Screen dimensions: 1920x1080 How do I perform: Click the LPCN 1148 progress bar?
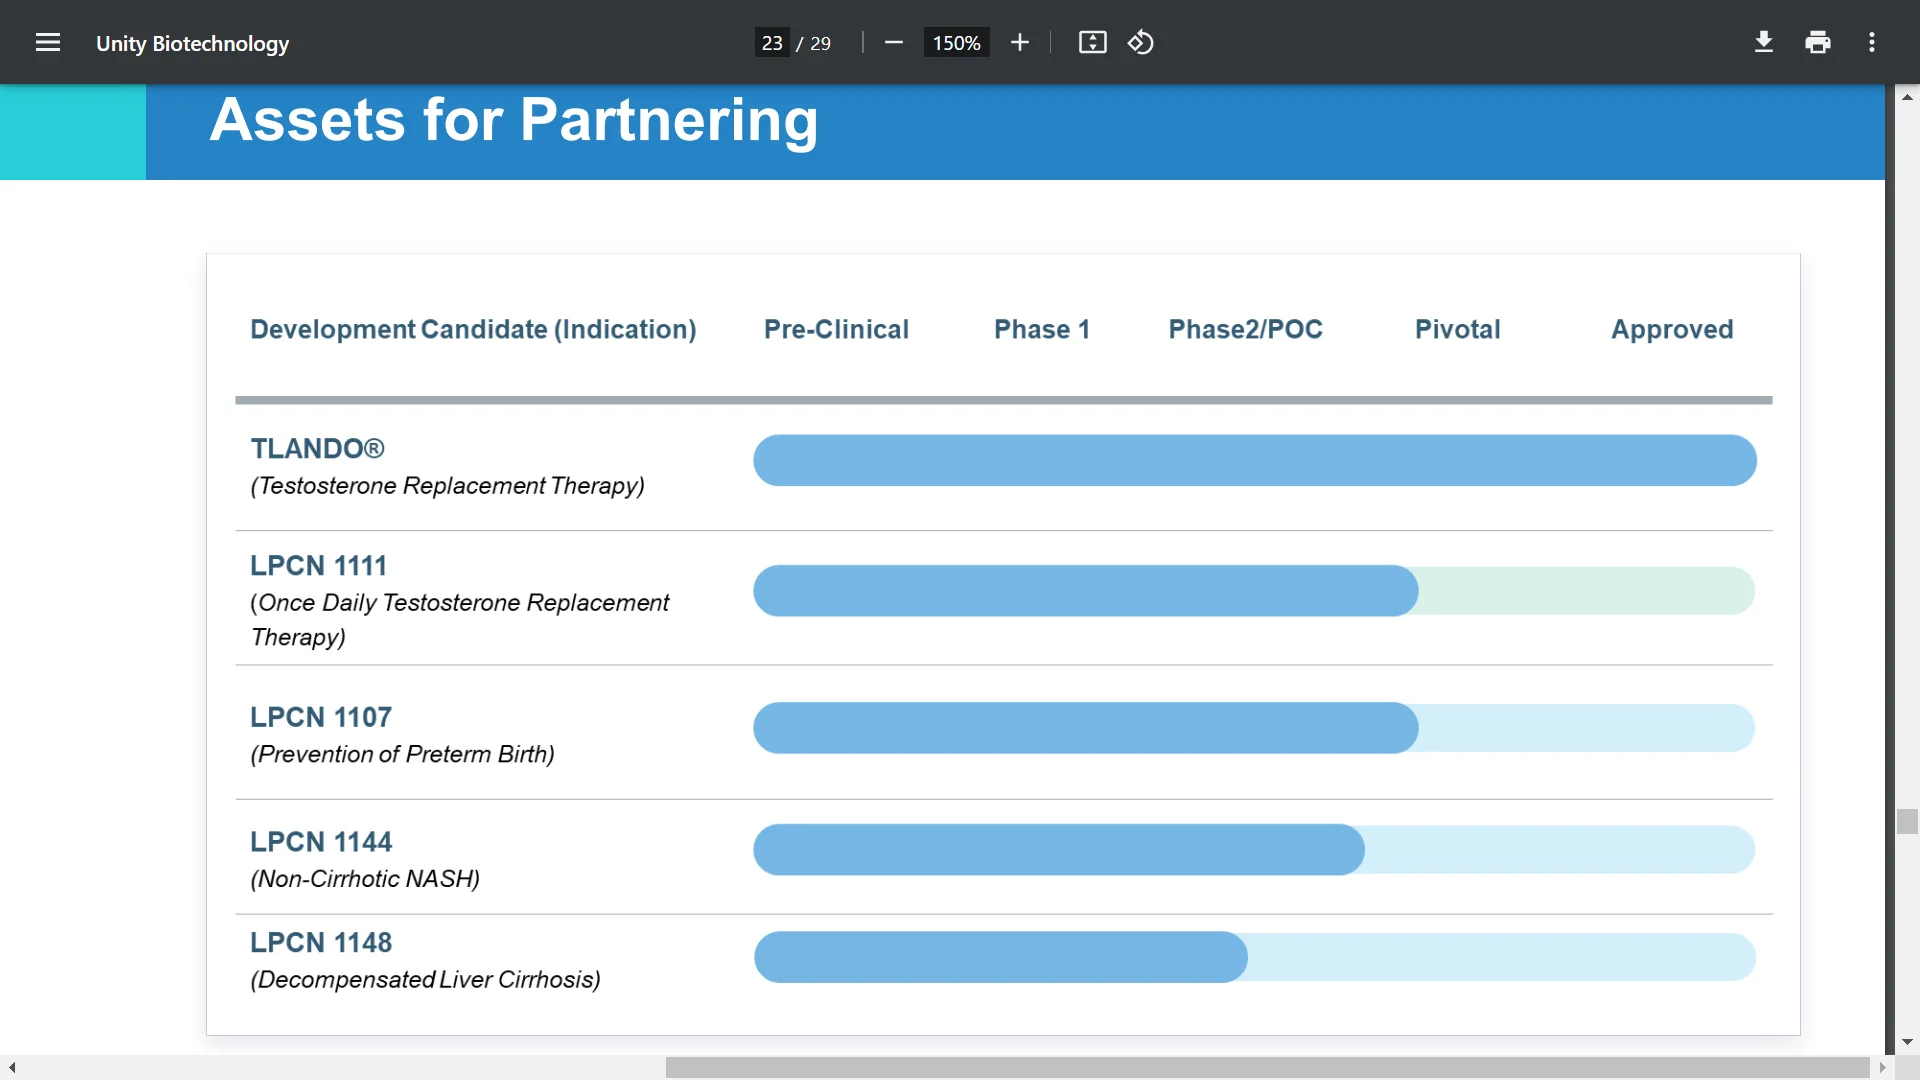(x=1000, y=957)
